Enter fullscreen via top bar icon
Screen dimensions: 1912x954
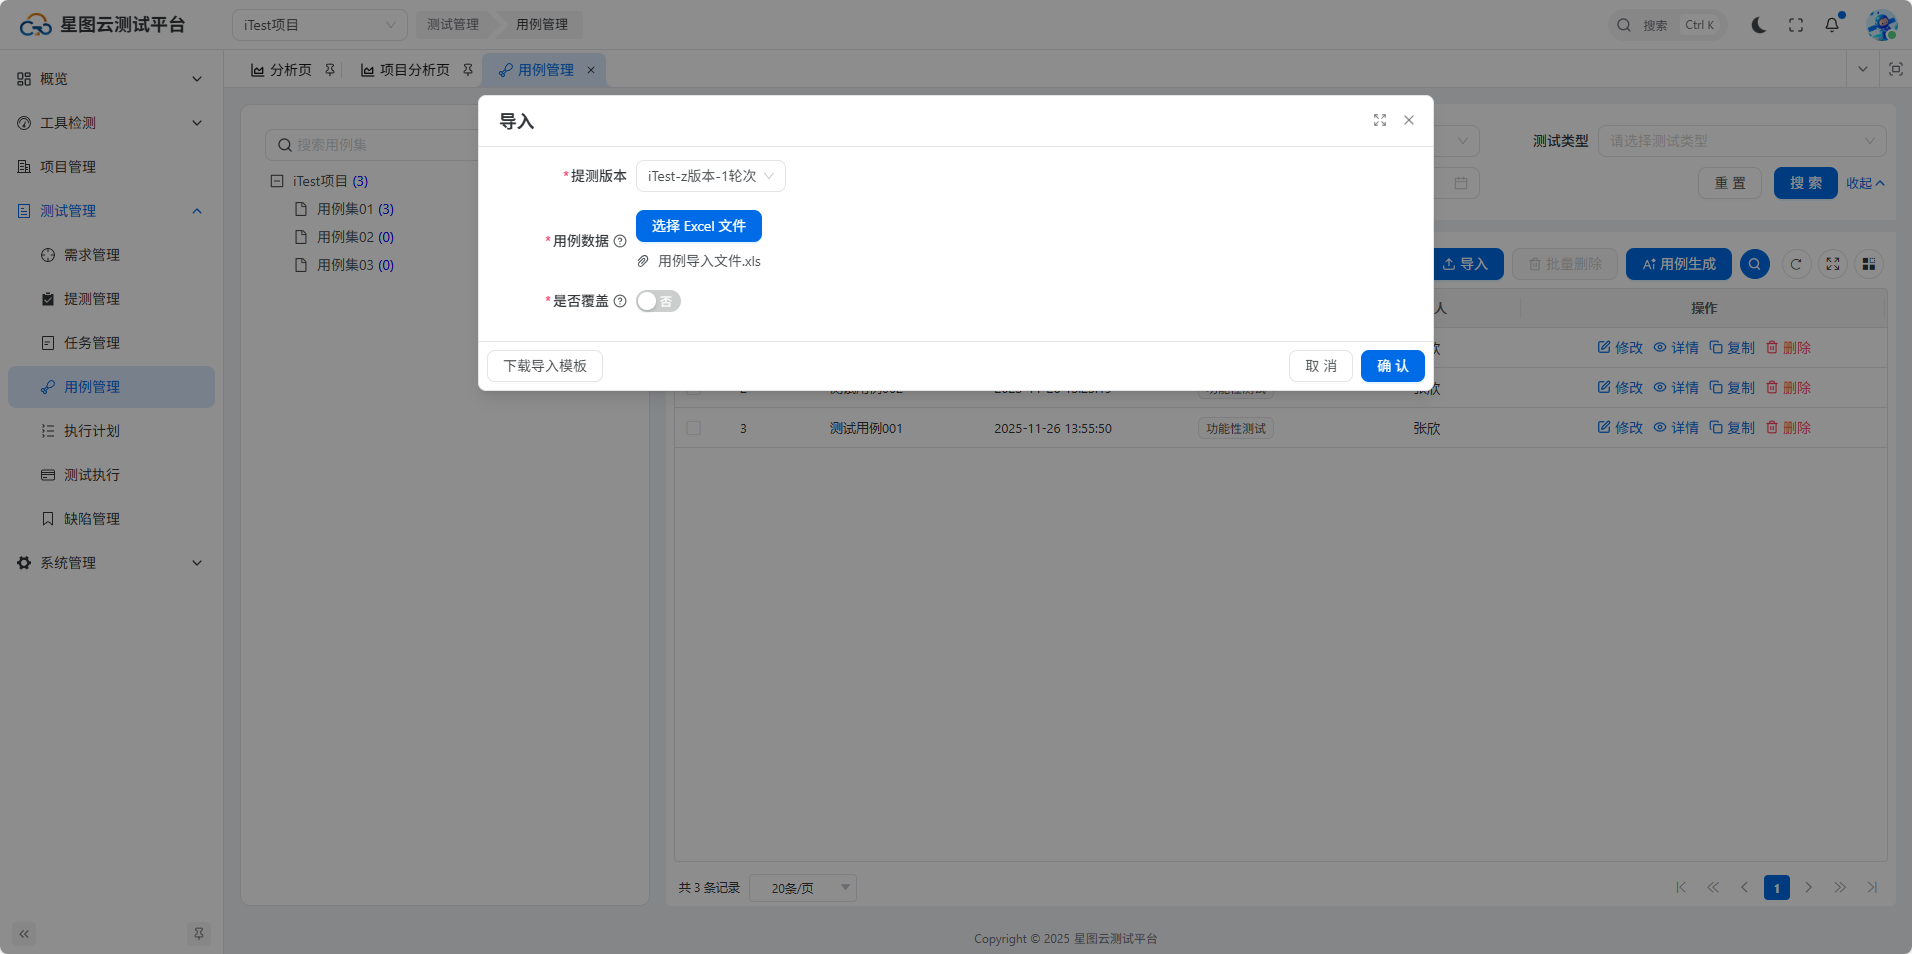click(1795, 25)
